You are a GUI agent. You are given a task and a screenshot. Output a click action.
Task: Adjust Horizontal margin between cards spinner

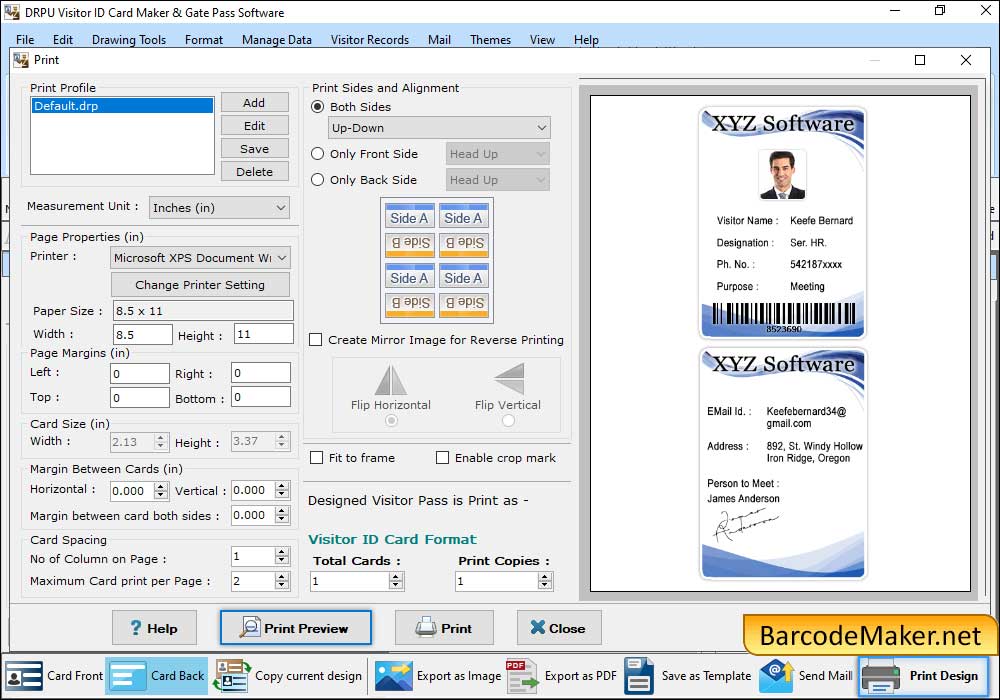point(161,491)
